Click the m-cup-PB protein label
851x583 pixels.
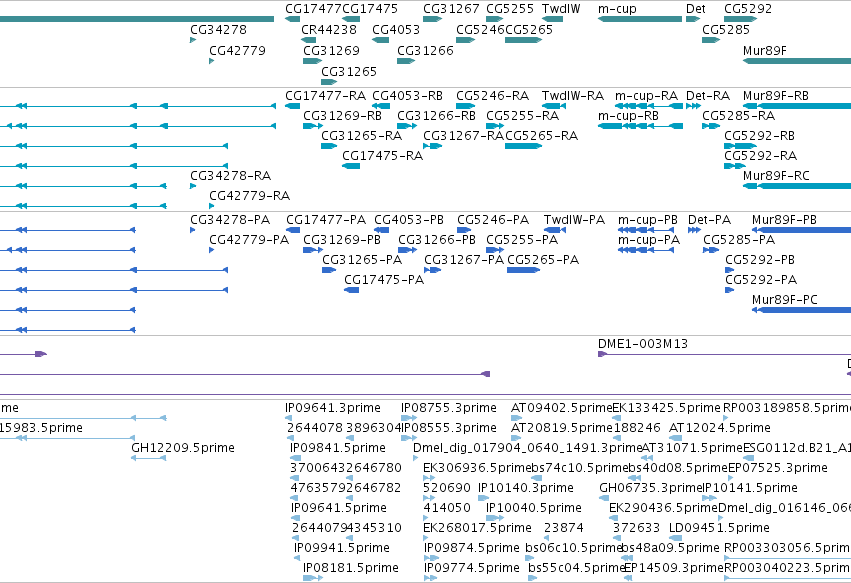click(x=647, y=220)
